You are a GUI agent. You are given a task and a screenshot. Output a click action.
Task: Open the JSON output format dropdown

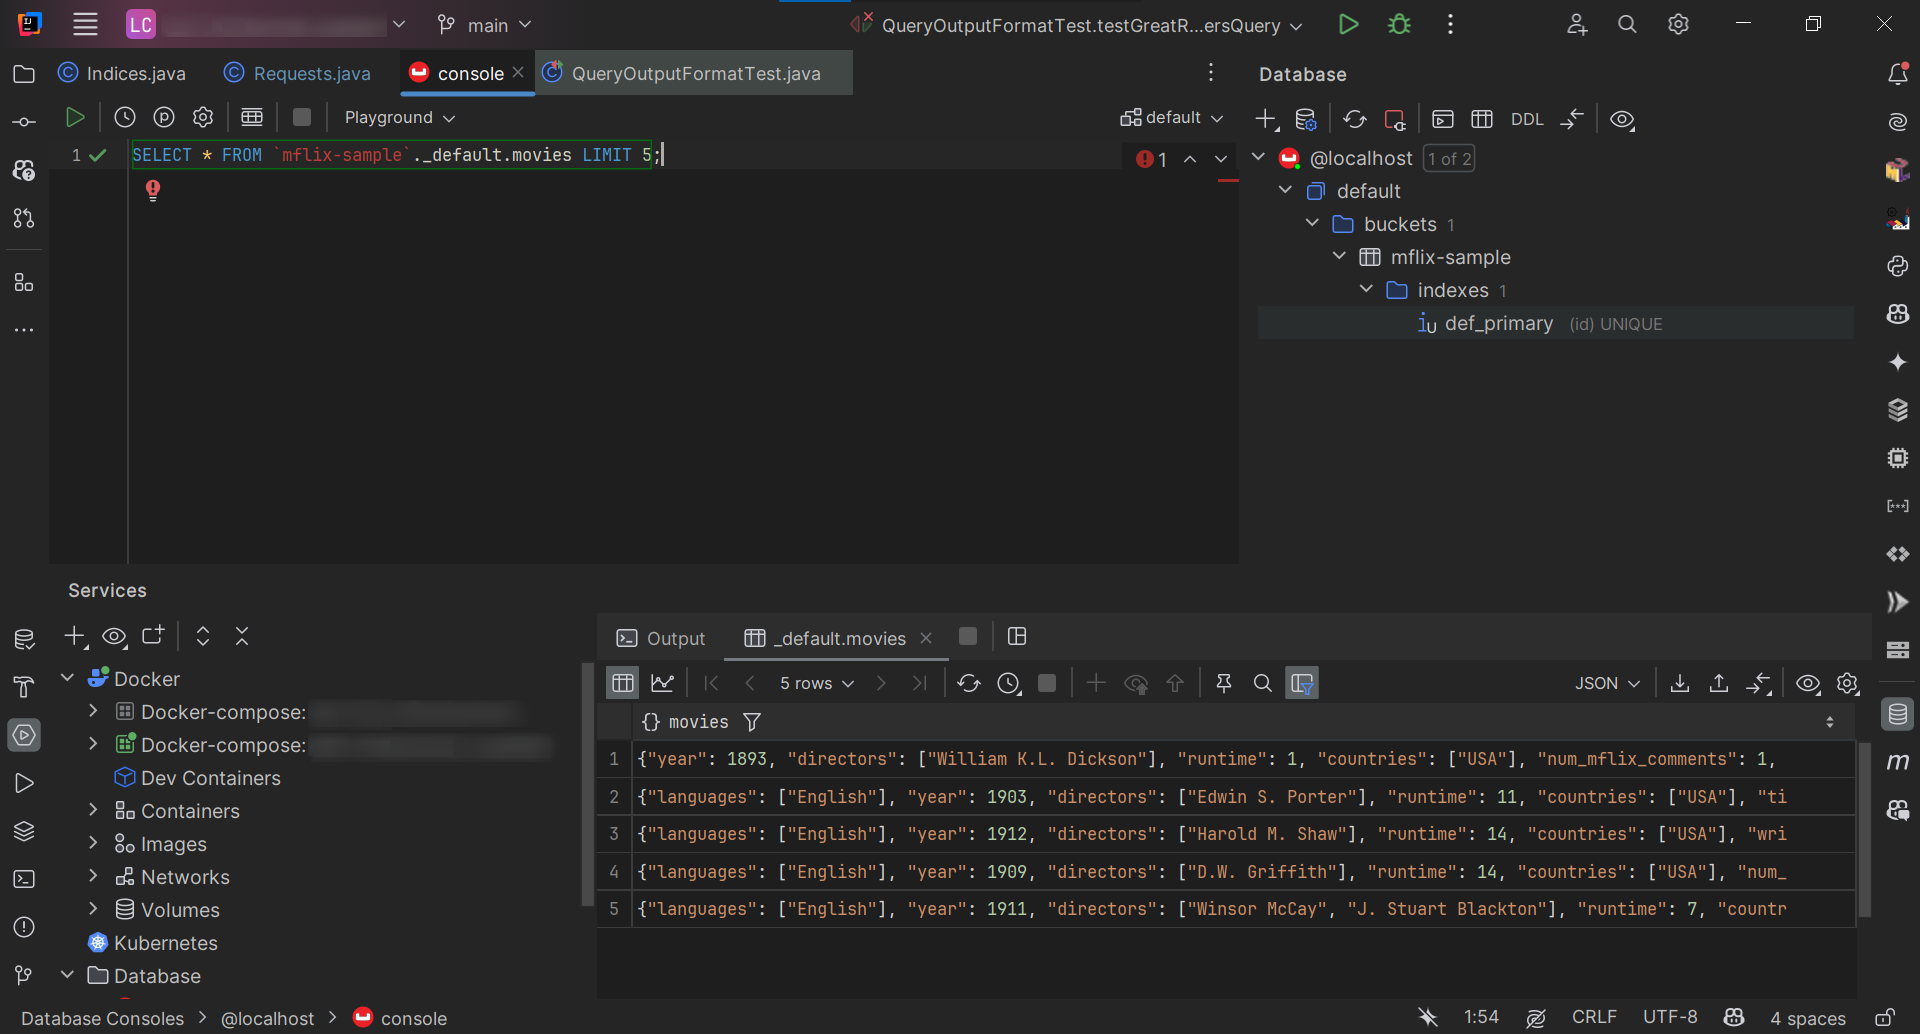pyautogui.click(x=1606, y=683)
